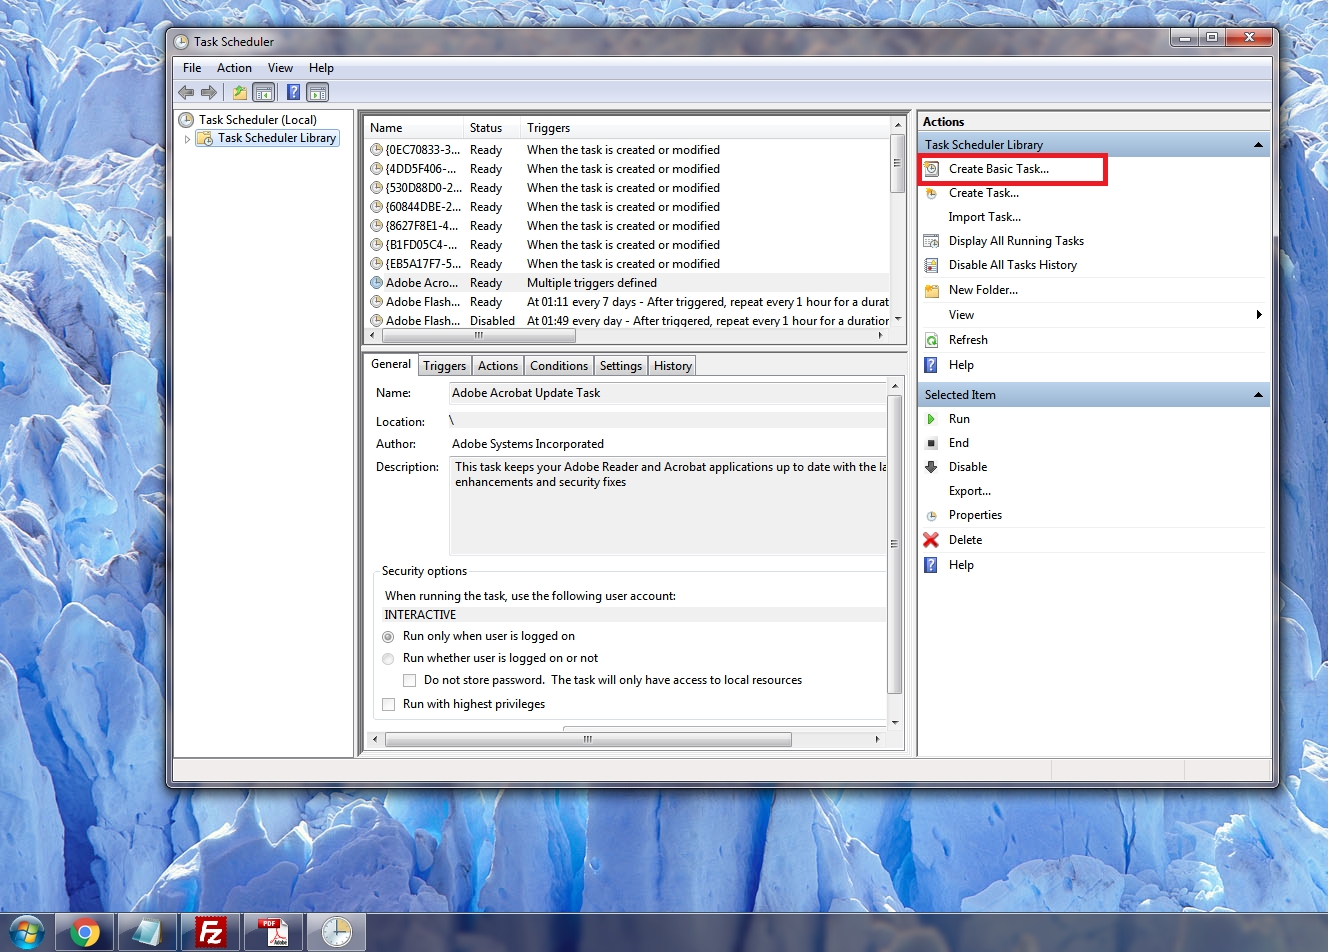Click the red Delete X icon
Image resolution: width=1328 pixels, height=952 pixels.
tap(931, 540)
